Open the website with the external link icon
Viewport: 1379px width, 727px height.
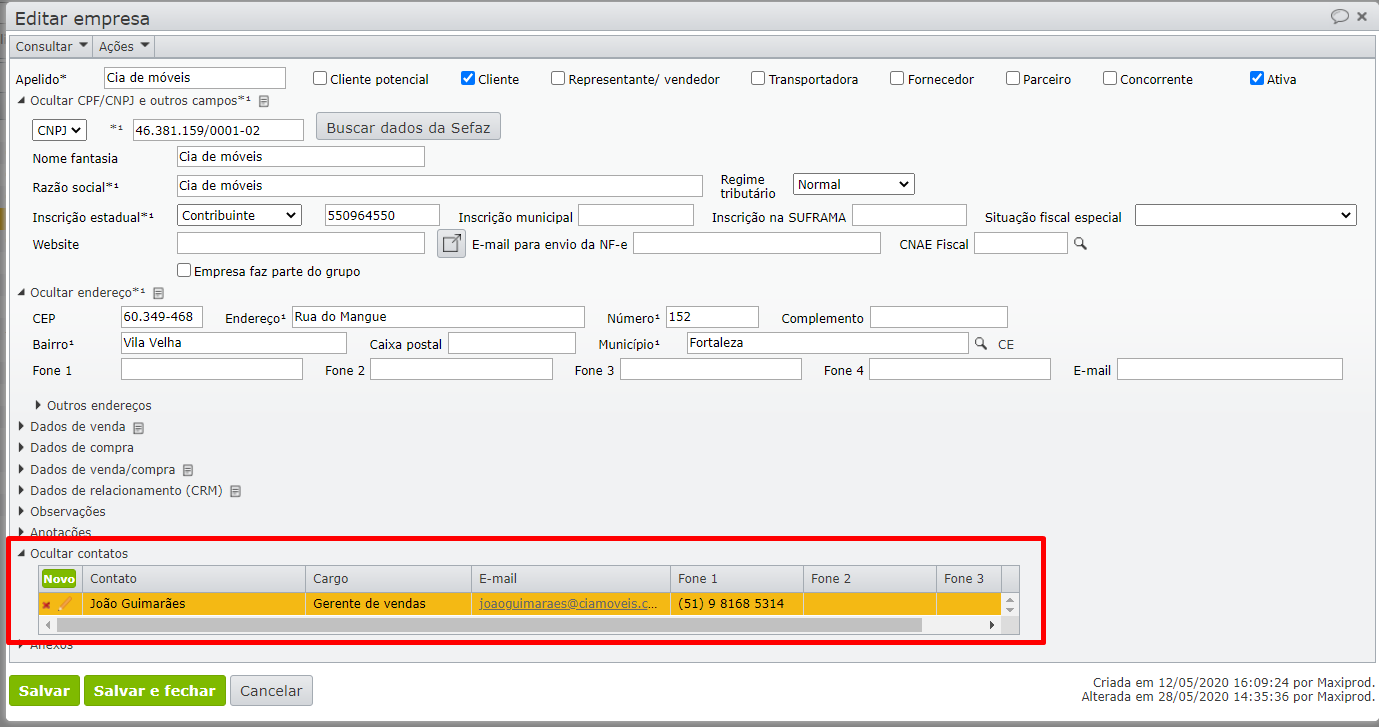click(451, 242)
